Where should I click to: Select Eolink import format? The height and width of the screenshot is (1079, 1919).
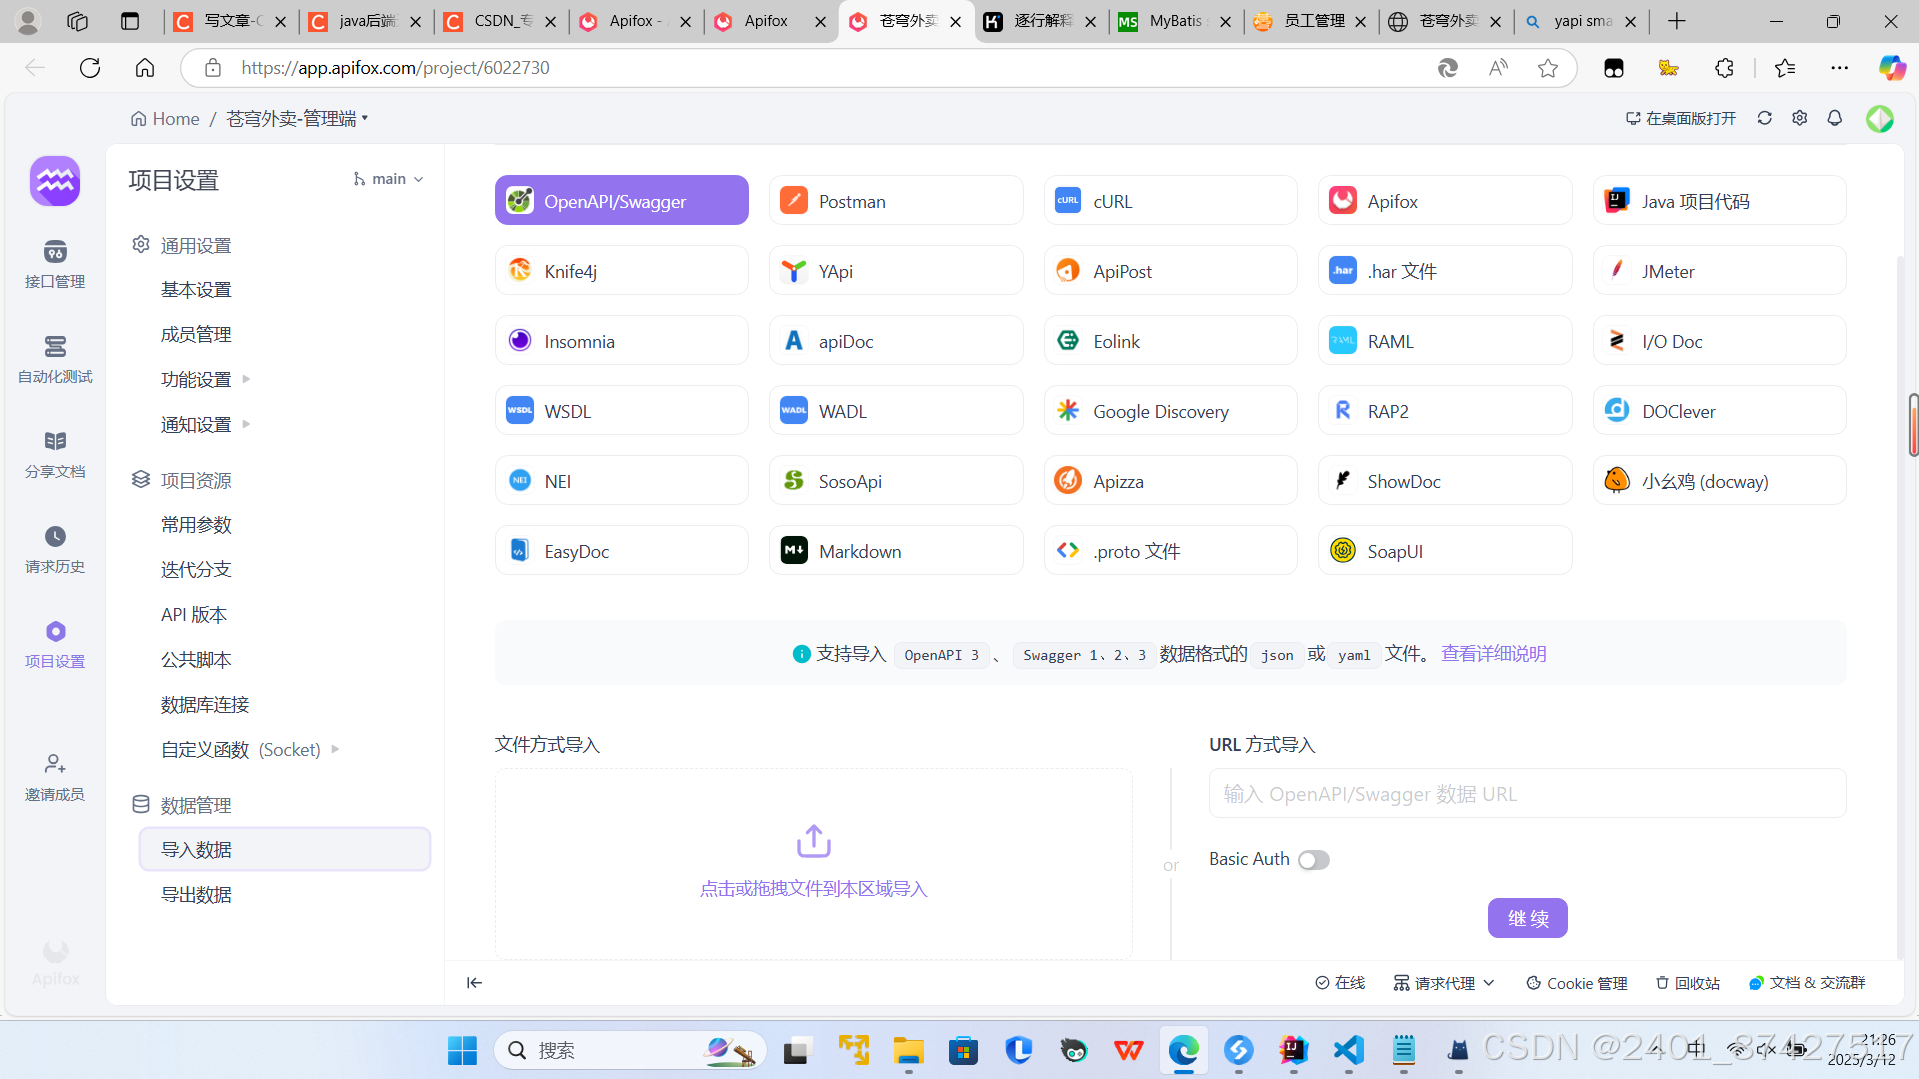(x=1170, y=341)
